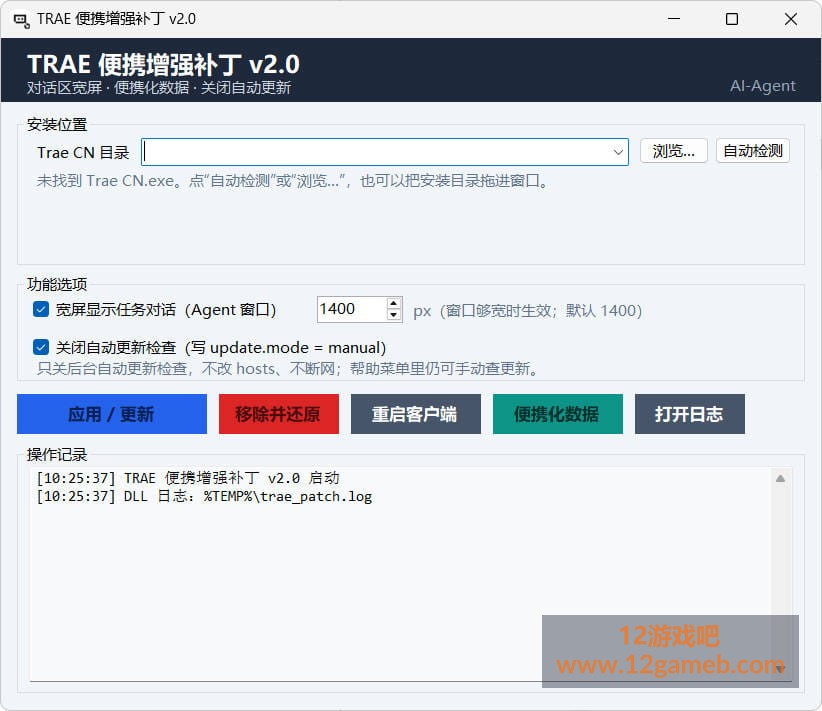Click the 移除并还原 red button
This screenshot has height=711, width=822.
pos(279,414)
